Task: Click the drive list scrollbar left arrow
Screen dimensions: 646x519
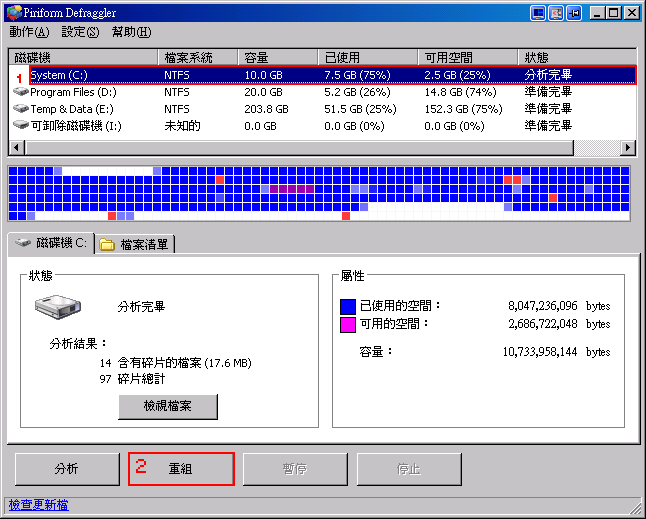Action: click(17, 147)
